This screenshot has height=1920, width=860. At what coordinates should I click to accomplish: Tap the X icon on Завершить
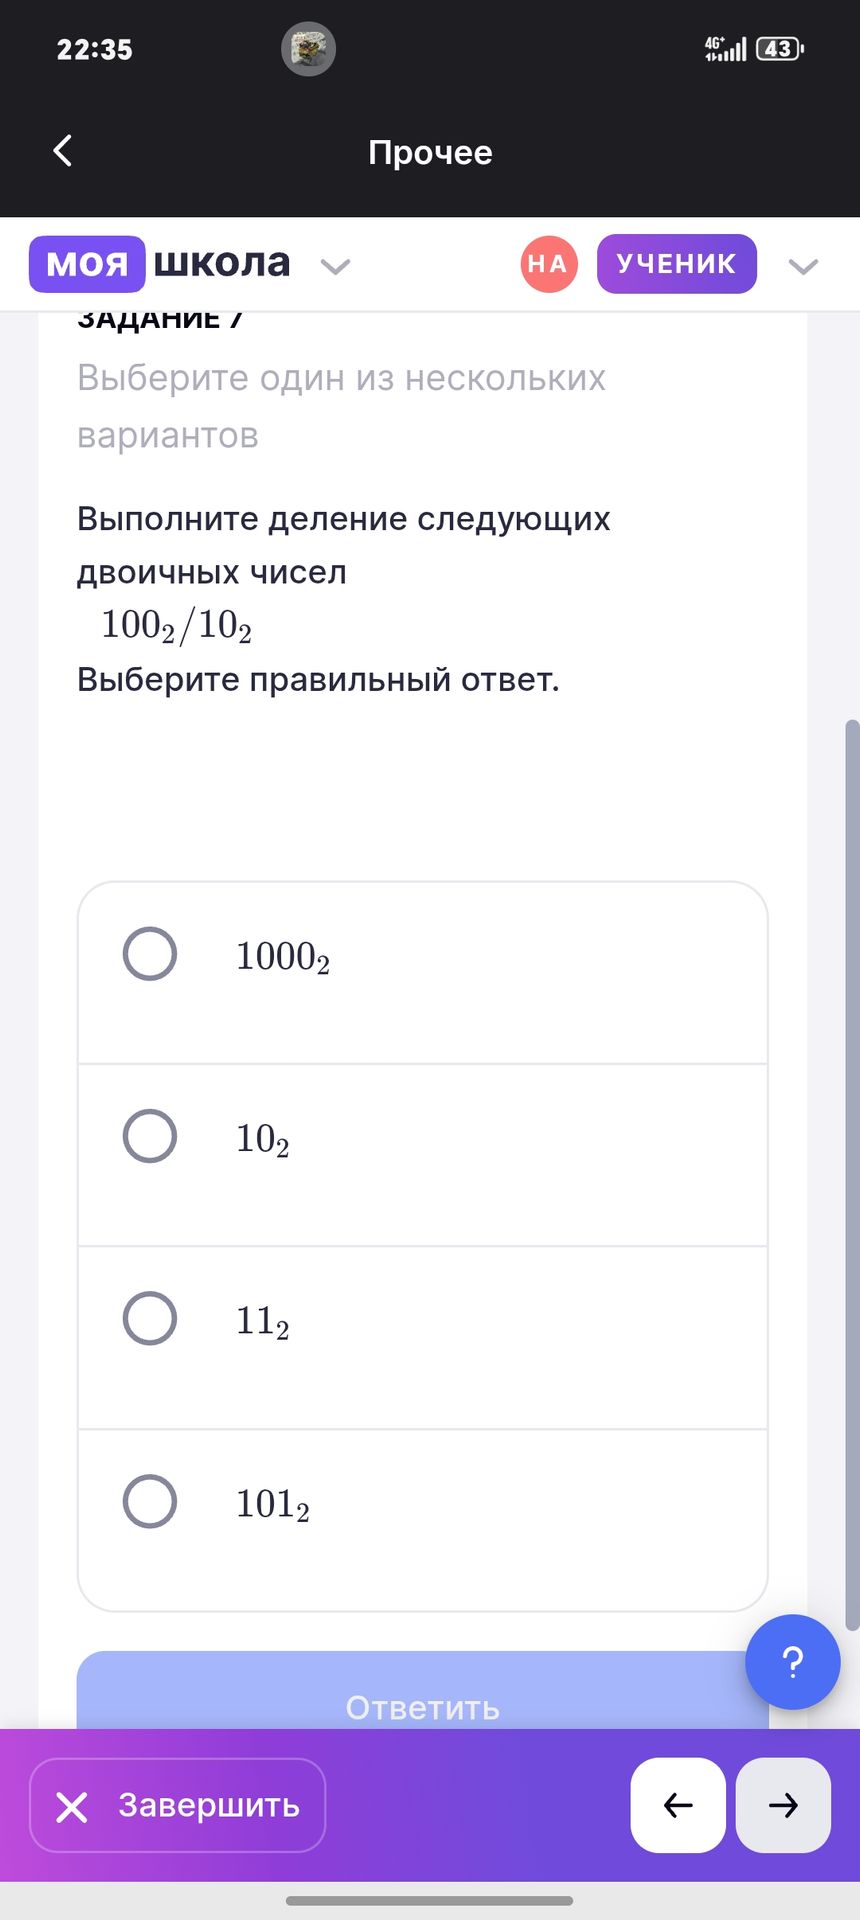tap(72, 1807)
